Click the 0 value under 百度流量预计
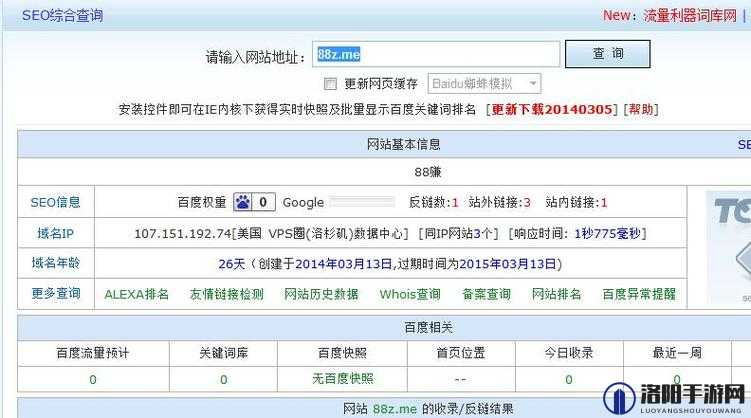Viewport: 751px width, 418px height. (x=93, y=380)
